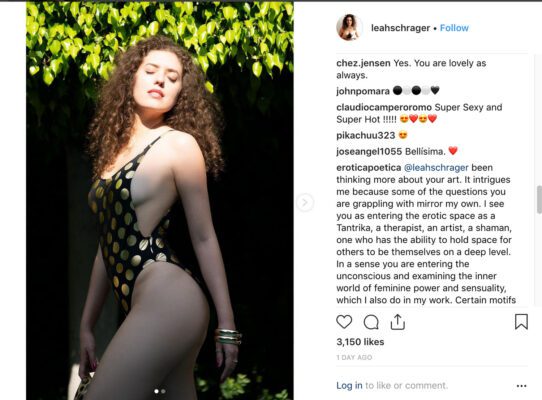Open claudiocamperoromo commenter profile
The height and width of the screenshot is (400, 542).
pyautogui.click(x=384, y=108)
